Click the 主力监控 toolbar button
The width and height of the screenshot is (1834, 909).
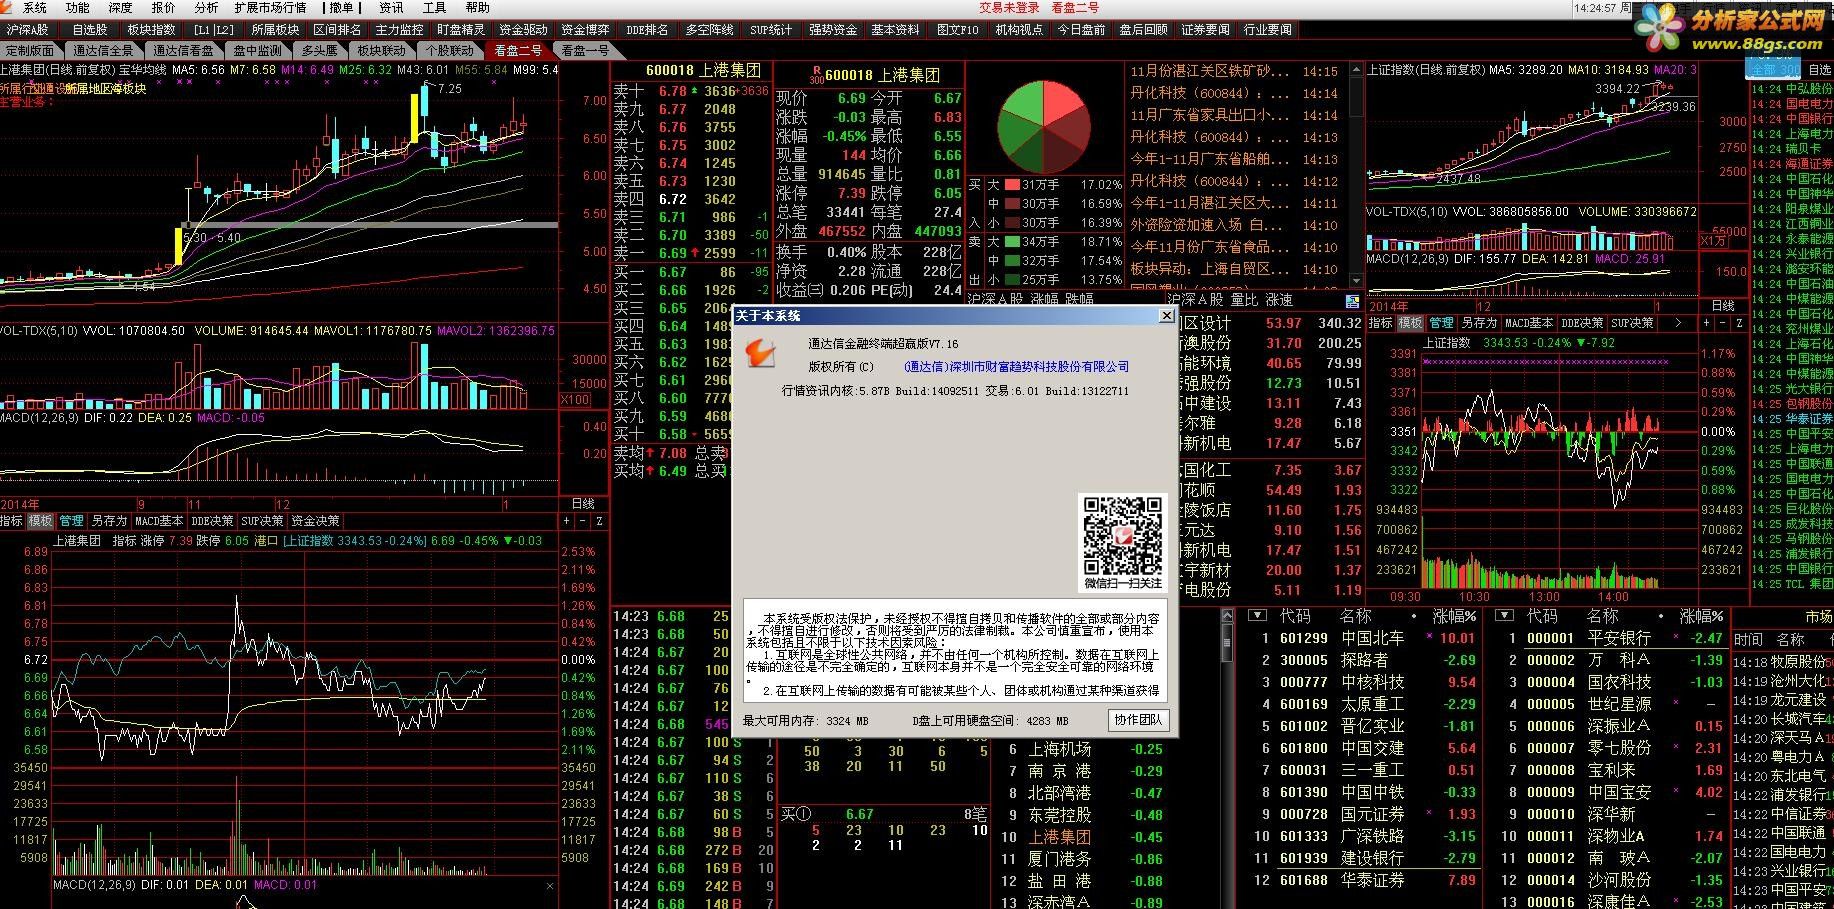(400, 30)
